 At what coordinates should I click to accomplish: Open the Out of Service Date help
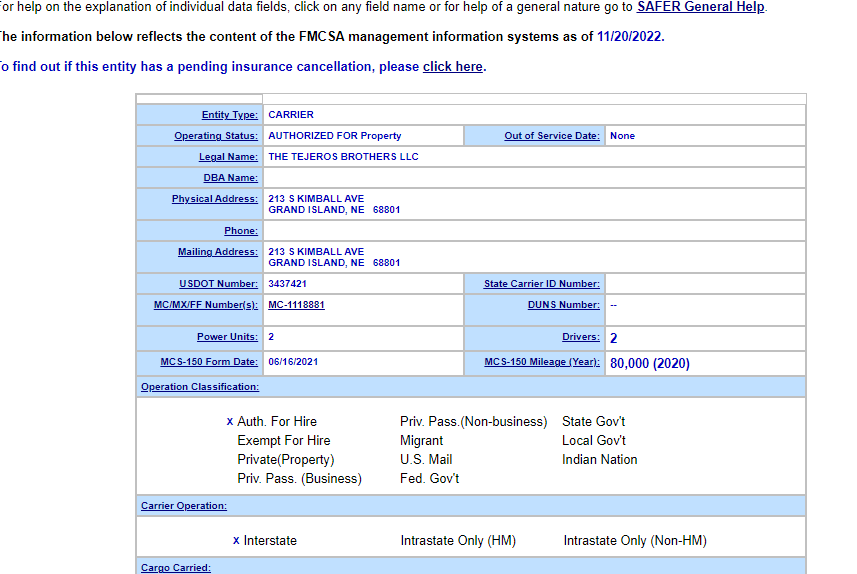point(552,136)
